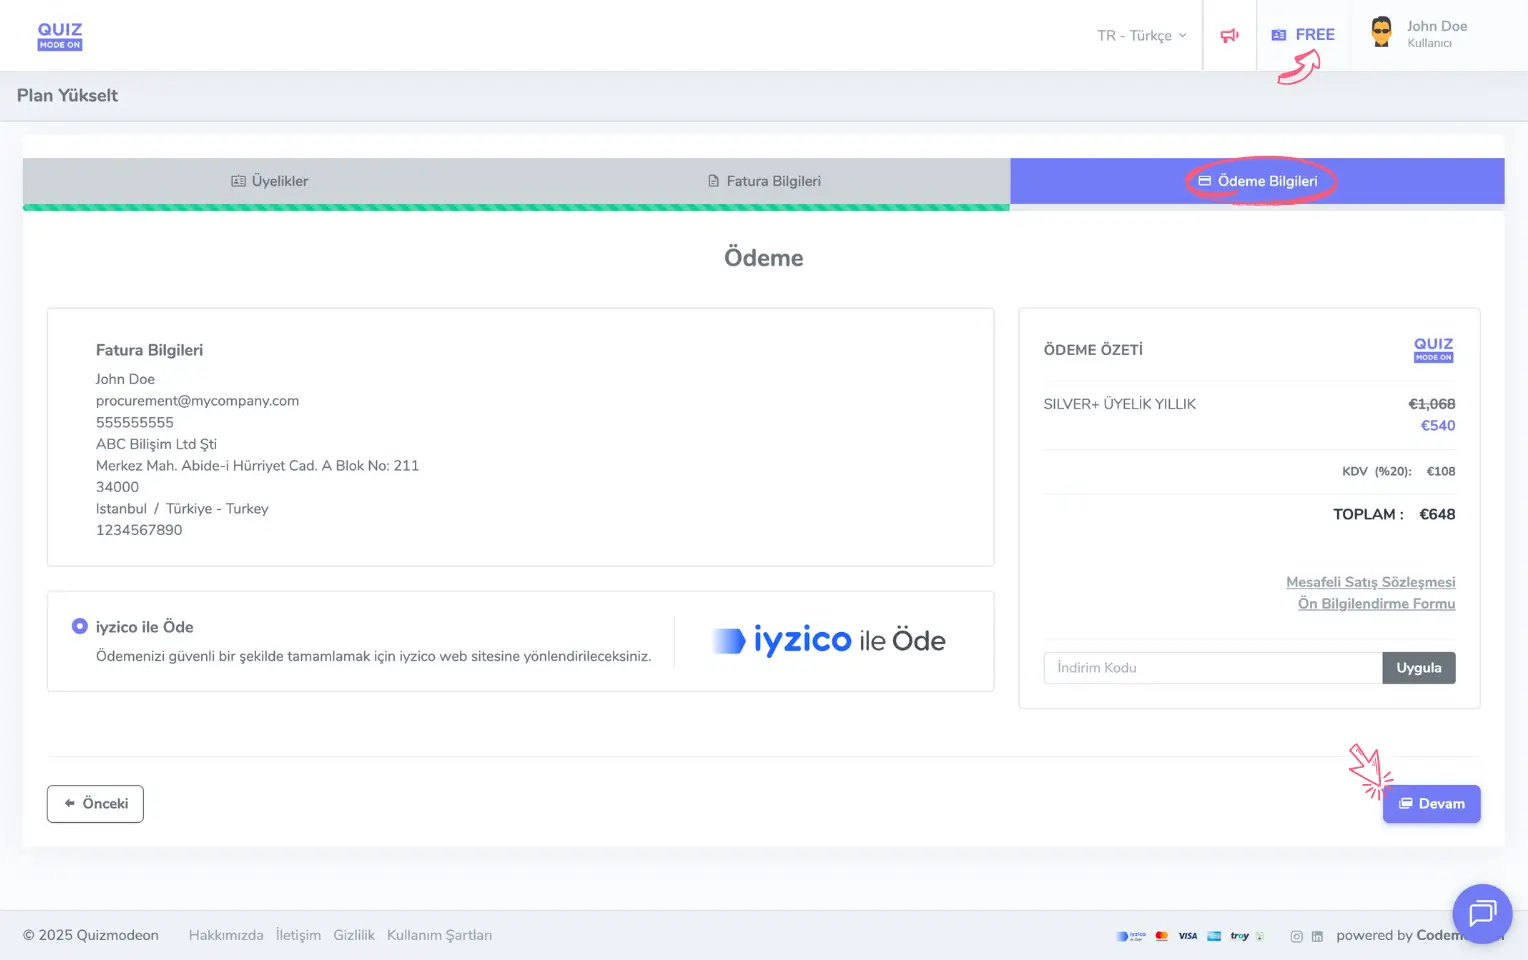Open the announcements megaphone icon
Image resolution: width=1528 pixels, height=960 pixels.
1229,35
